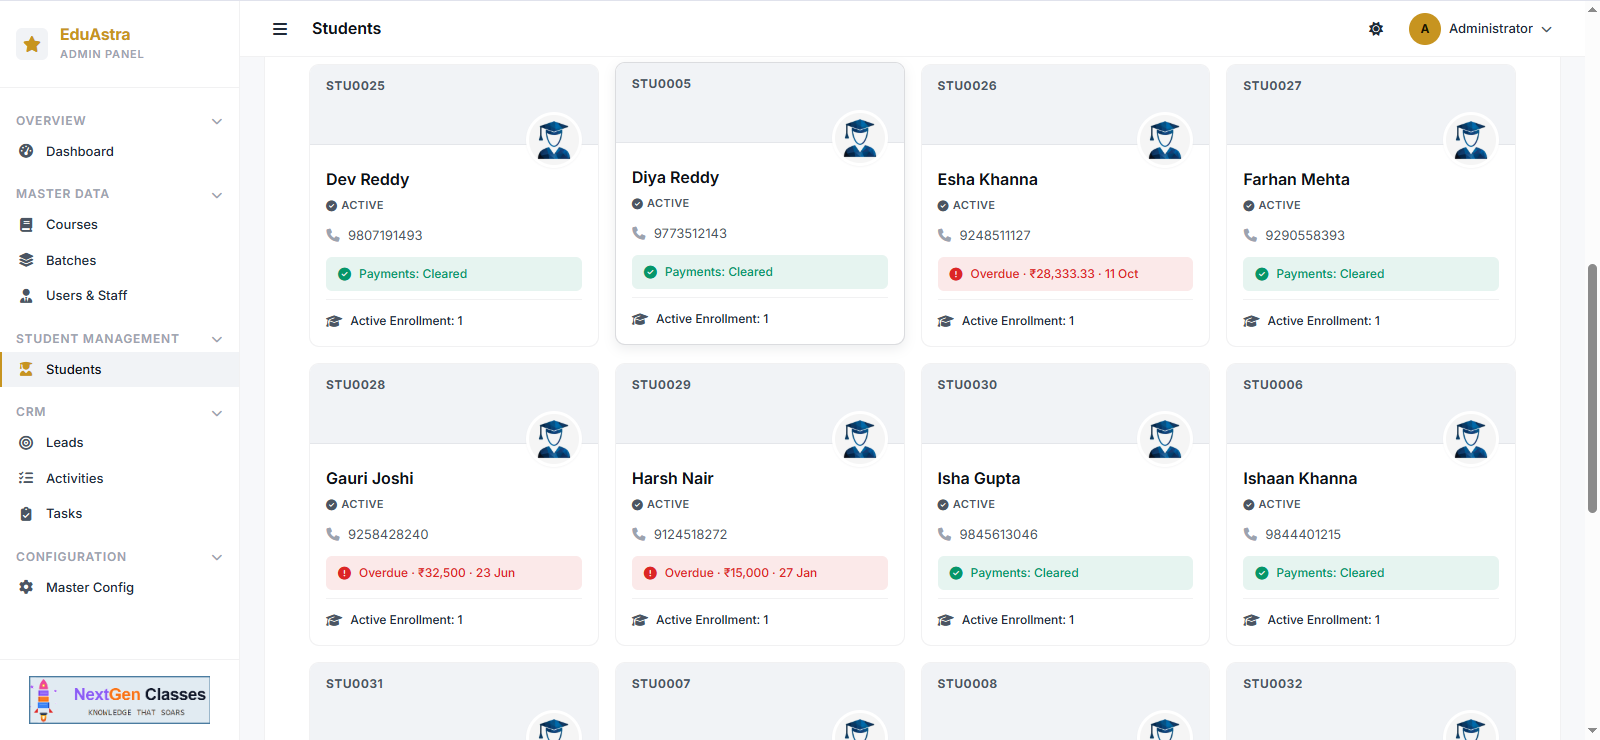Open Farhan Mehta's student avatar

(1471, 140)
